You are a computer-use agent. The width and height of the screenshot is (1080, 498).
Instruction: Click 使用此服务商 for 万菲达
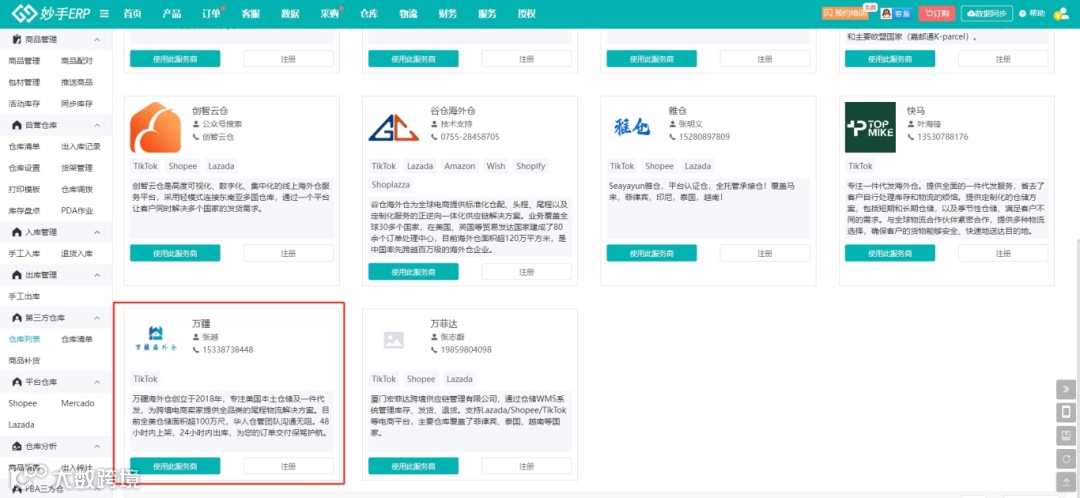point(413,466)
